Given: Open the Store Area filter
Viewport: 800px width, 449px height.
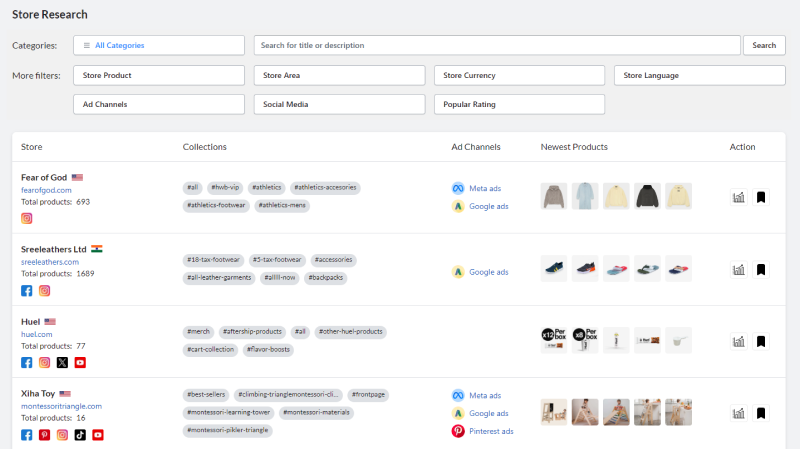Looking at the screenshot, I should click(339, 76).
